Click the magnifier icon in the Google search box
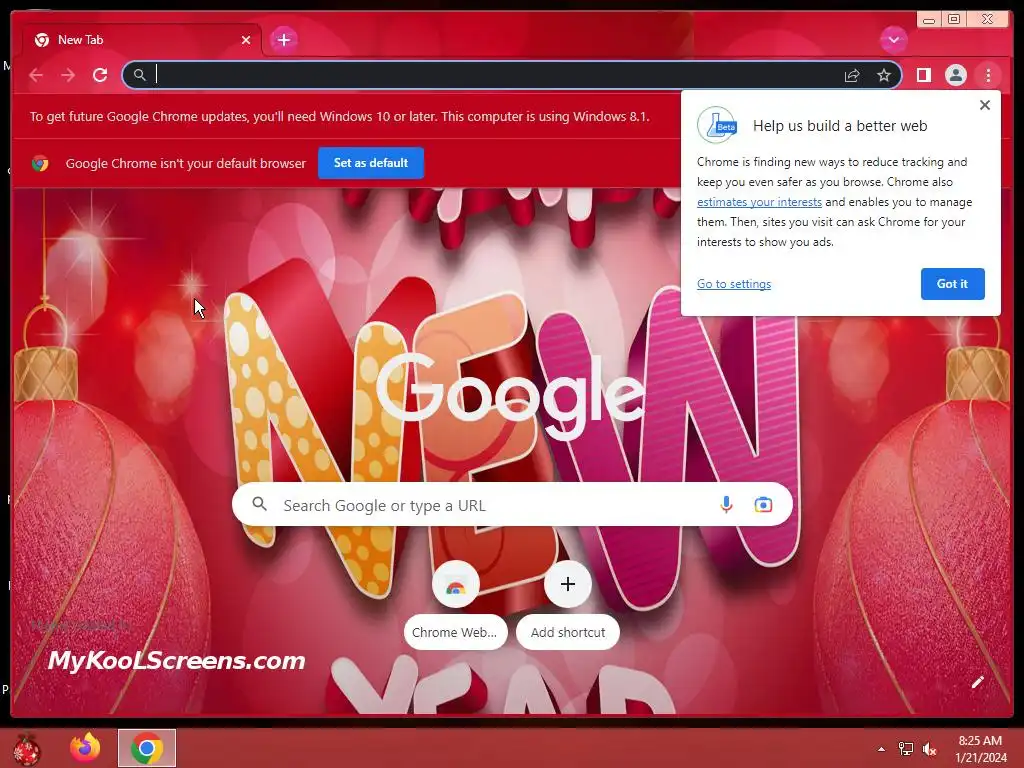The width and height of the screenshot is (1024, 768). pyautogui.click(x=259, y=504)
